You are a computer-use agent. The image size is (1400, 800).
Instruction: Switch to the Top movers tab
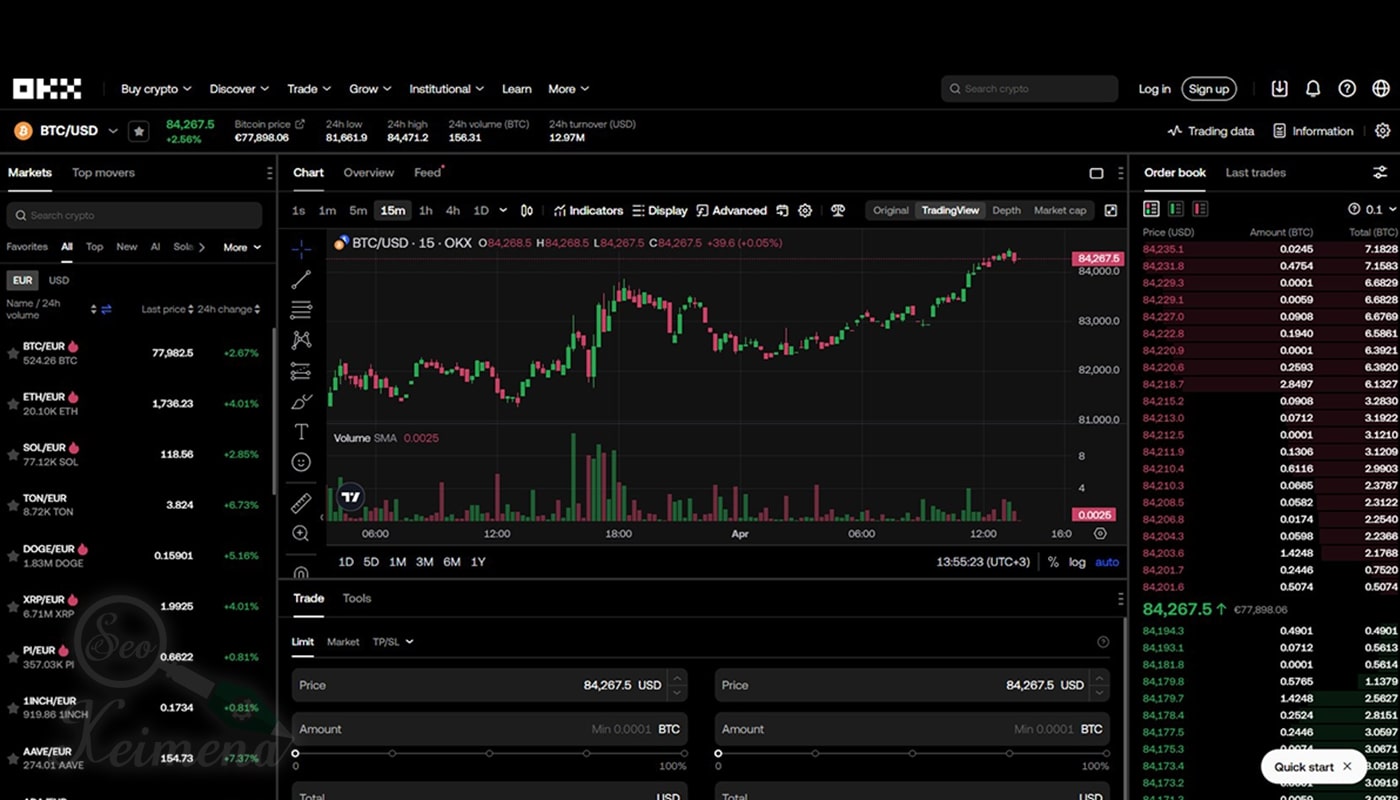103,173
